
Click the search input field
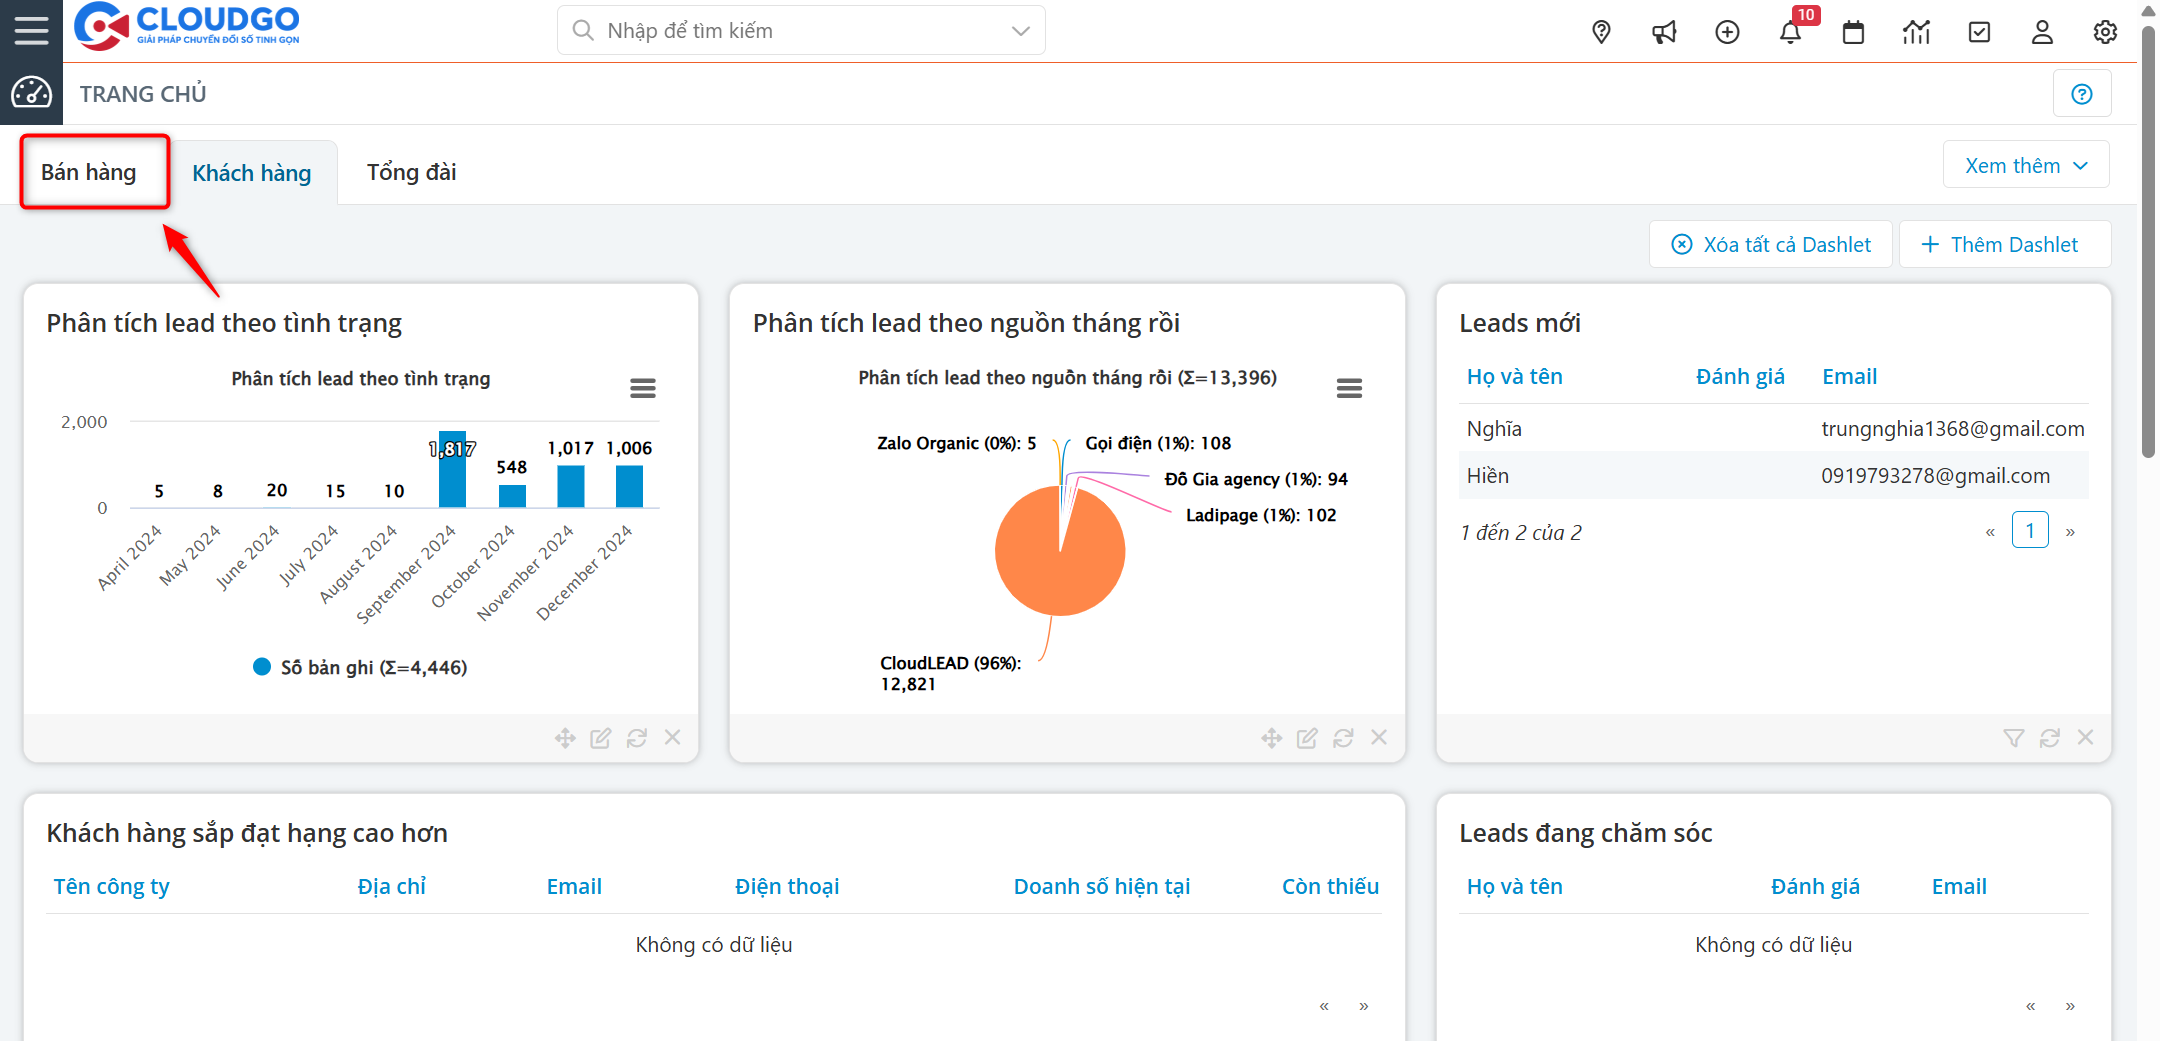coord(790,31)
